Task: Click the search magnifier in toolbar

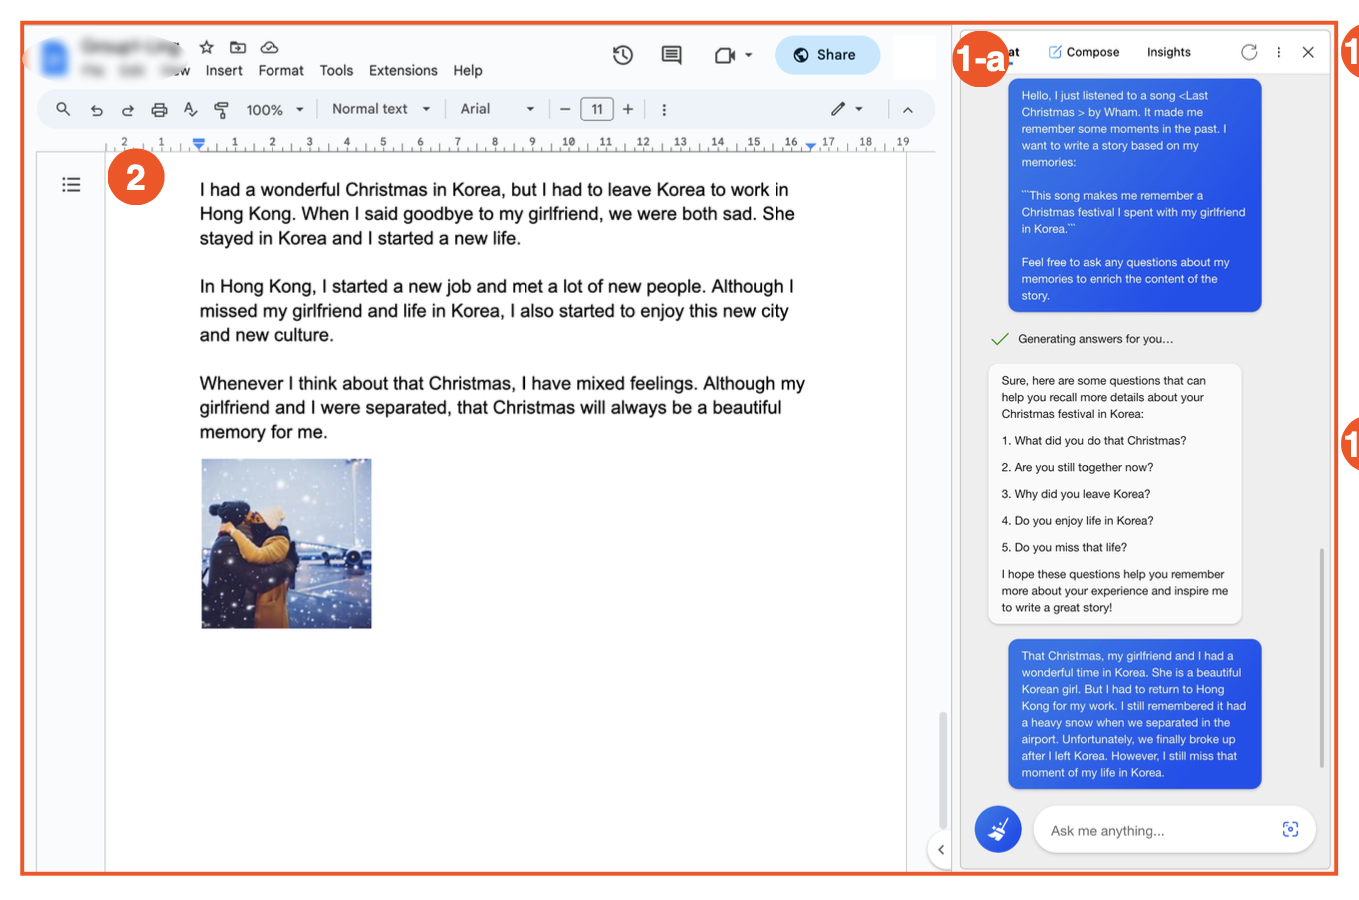Action: pos(63,109)
